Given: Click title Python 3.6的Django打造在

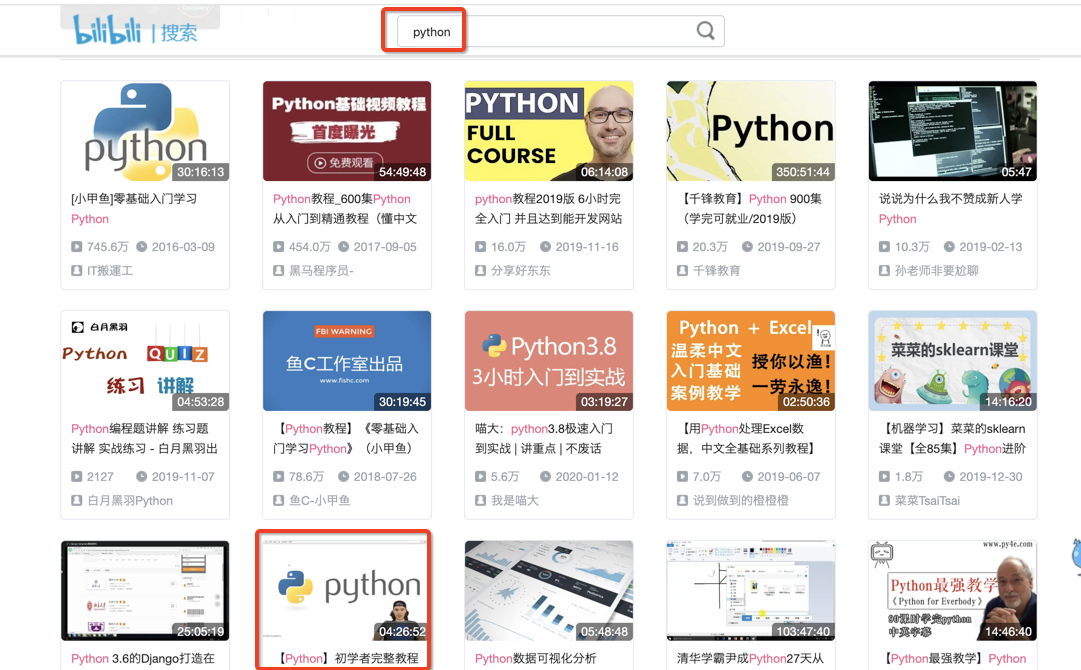Looking at the screenshot, I should tap(143, 658).
